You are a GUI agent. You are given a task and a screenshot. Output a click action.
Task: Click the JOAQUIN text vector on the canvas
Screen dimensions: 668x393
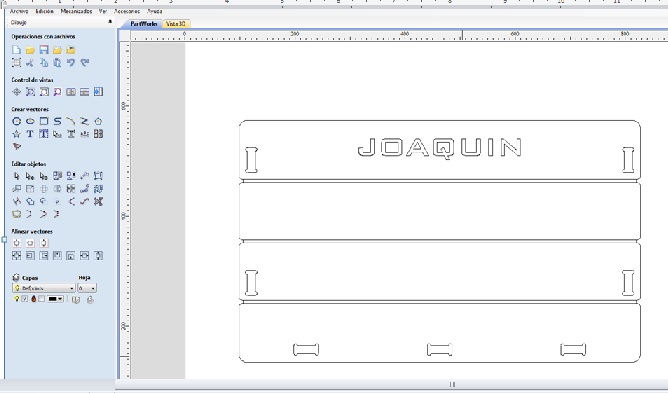pyautogui.click(x=439, y=148)
